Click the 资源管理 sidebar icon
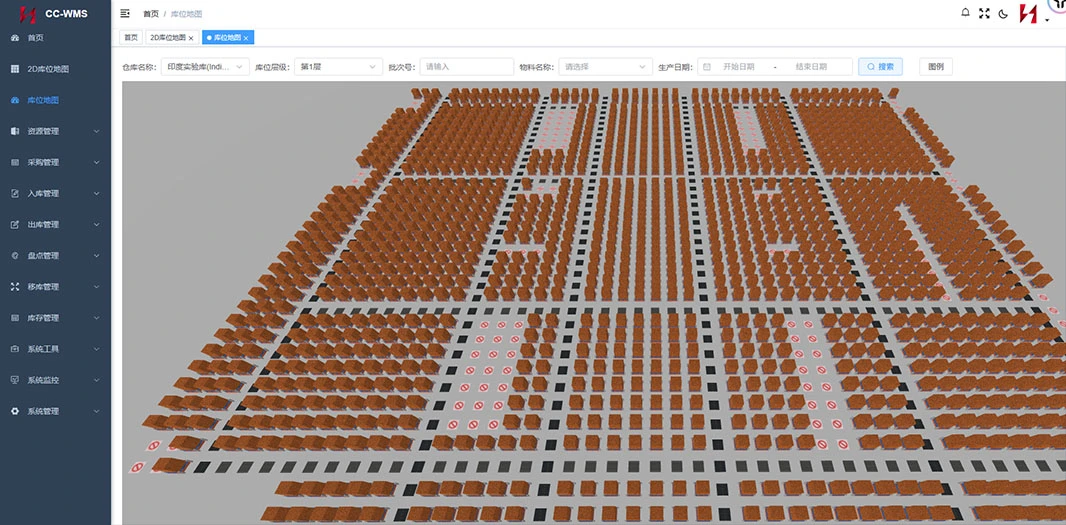Screen dimensions: 1066x525 pyautogui.click(x=15, y=131)
